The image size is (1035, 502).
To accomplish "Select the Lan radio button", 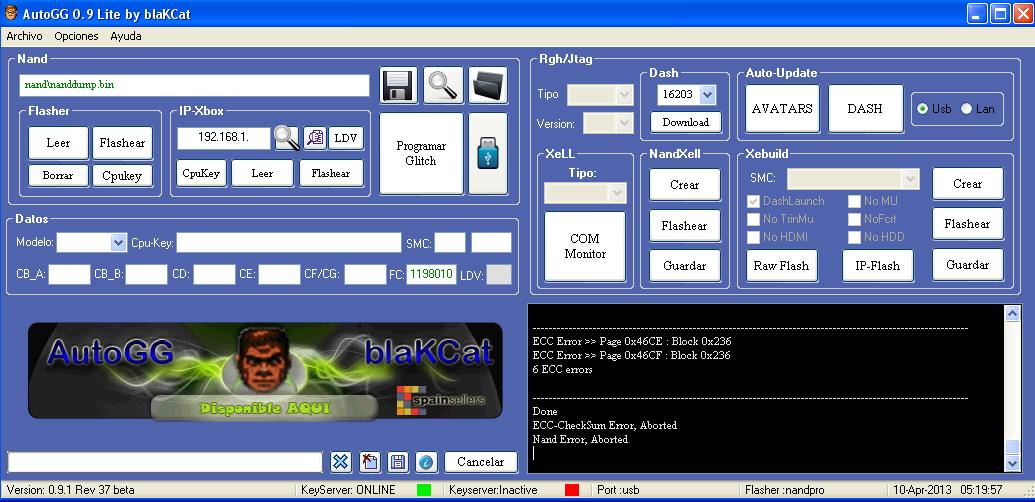I will pos(966,109).
